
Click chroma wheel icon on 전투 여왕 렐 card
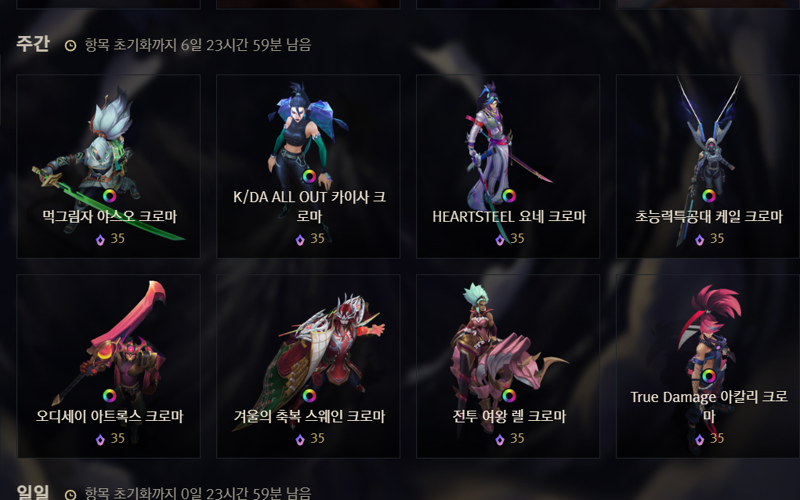pos(509,396)
